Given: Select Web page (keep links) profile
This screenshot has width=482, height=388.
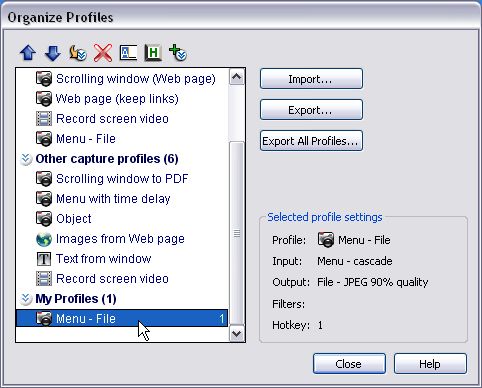Looking at the screenshot, I should [117, 99].
